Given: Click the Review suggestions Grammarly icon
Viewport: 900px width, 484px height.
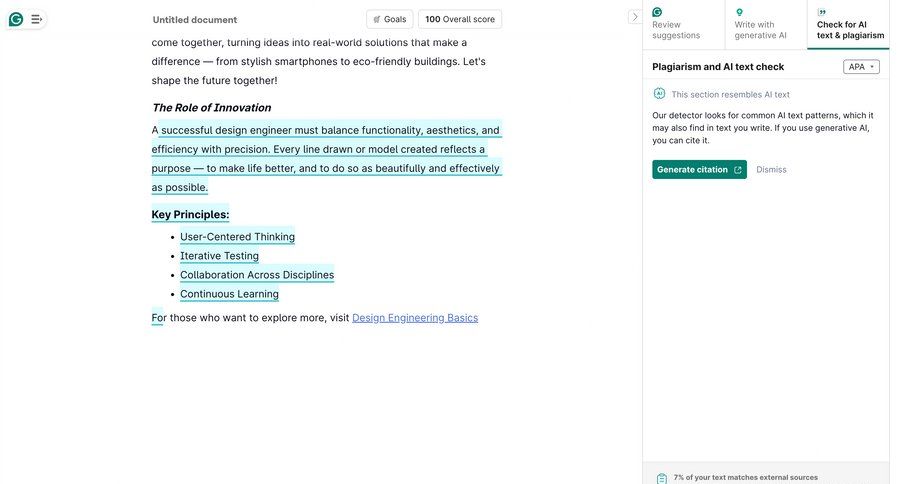Looking at the screenshot, I should 657,12.
